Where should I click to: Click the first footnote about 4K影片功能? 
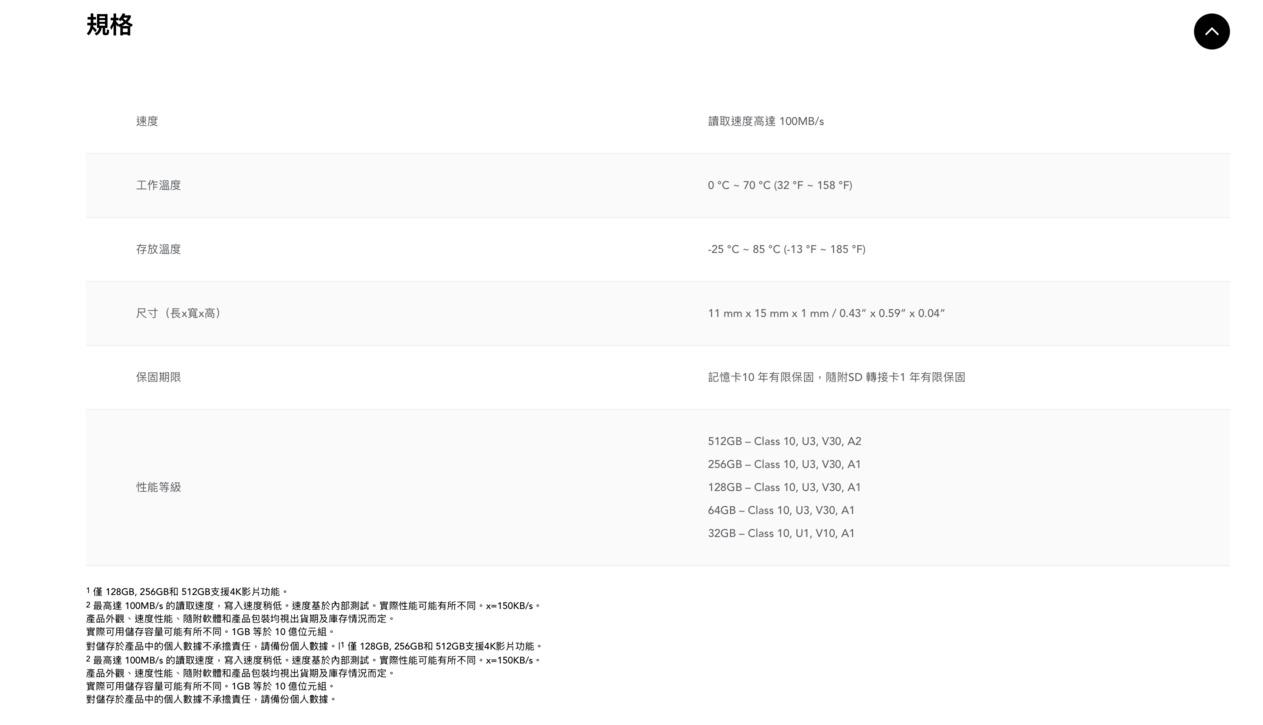187,592
